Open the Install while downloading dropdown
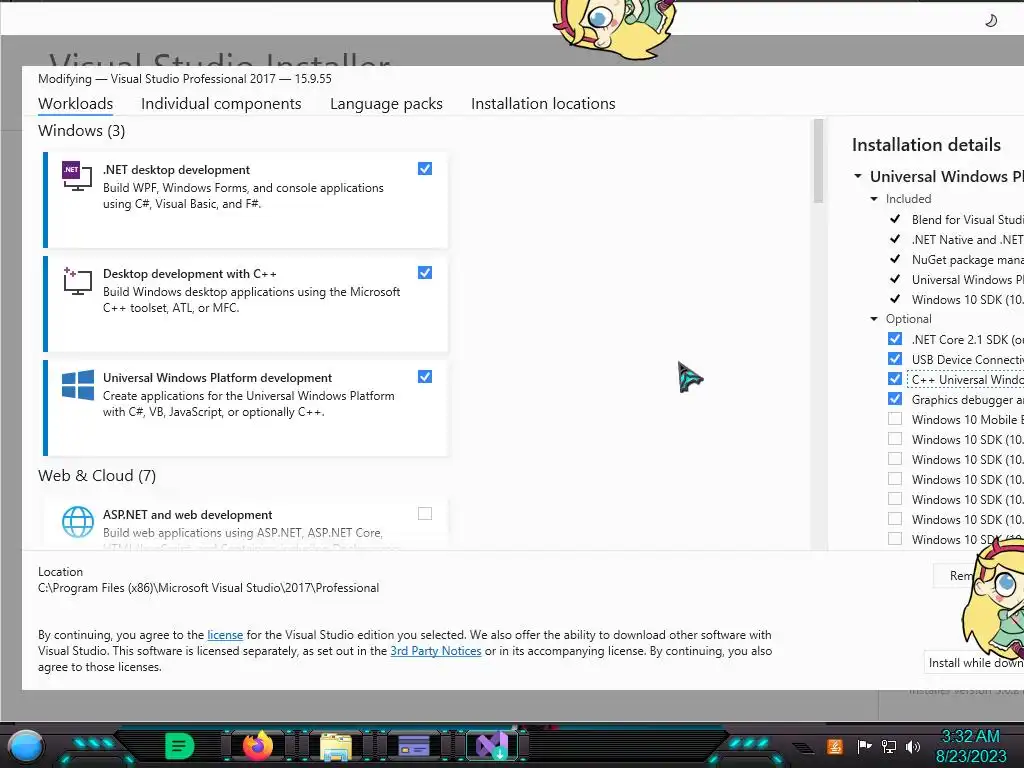 (x=974, y=663)
